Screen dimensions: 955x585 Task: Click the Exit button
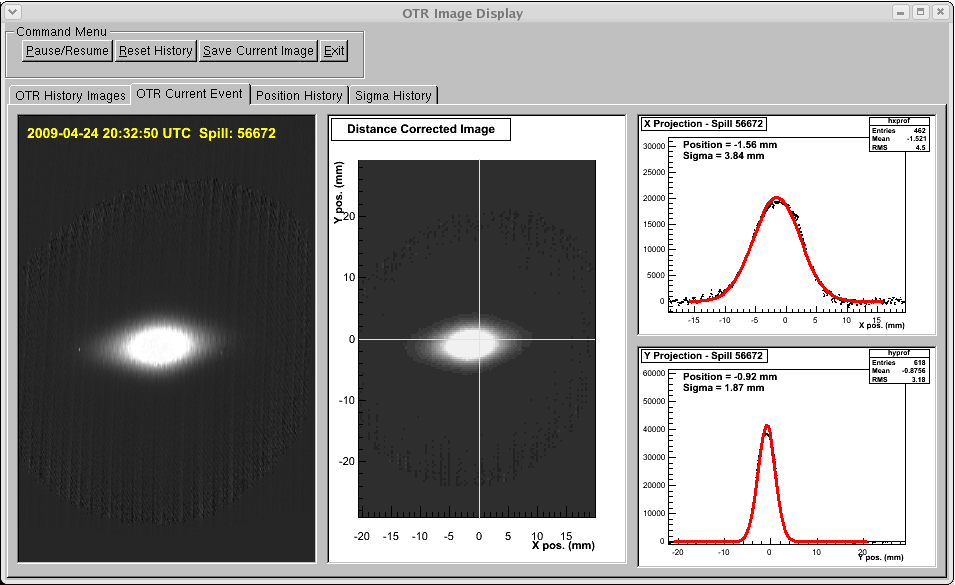[x=334, y=51]
